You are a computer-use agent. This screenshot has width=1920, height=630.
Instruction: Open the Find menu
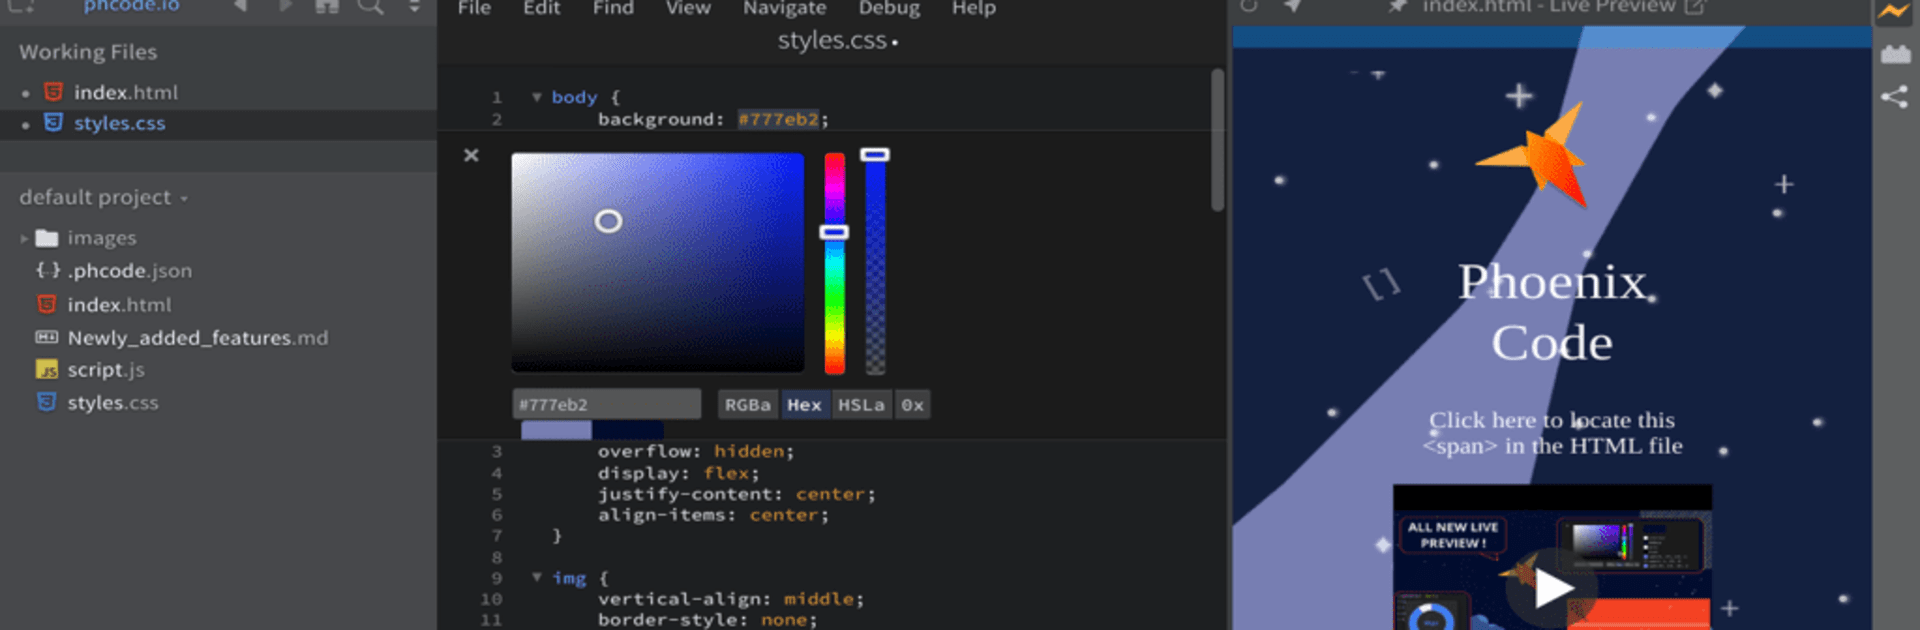coord(613,8)
